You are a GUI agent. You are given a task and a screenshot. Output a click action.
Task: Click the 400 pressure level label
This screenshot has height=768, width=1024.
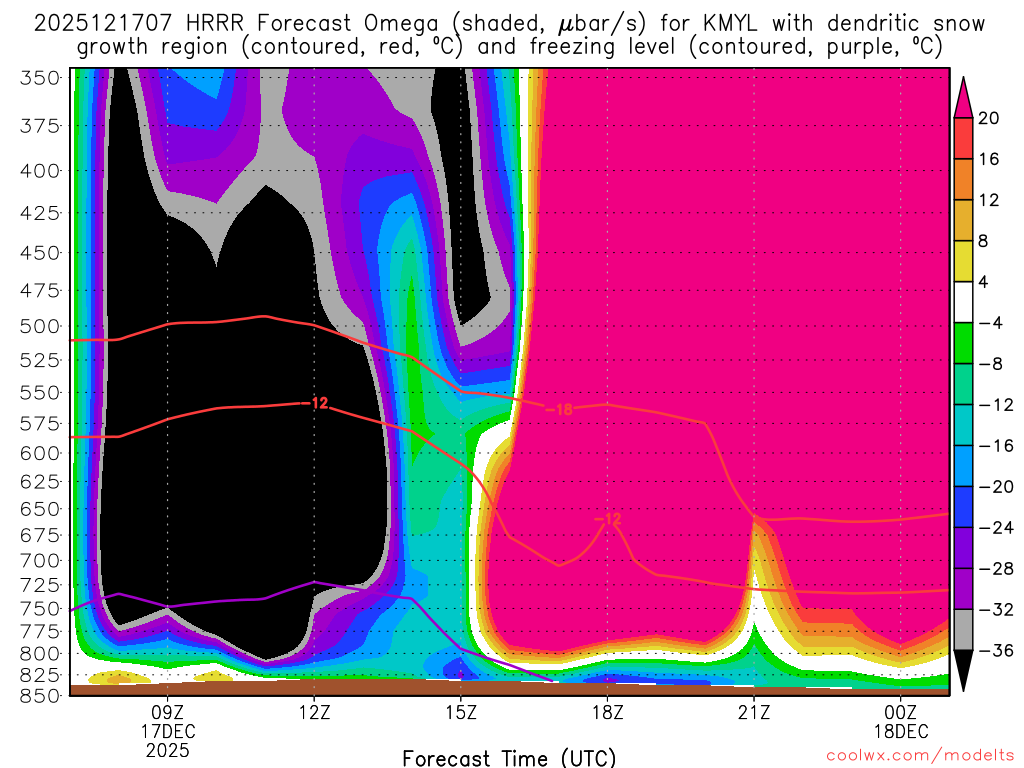click(x=40, y=171)
